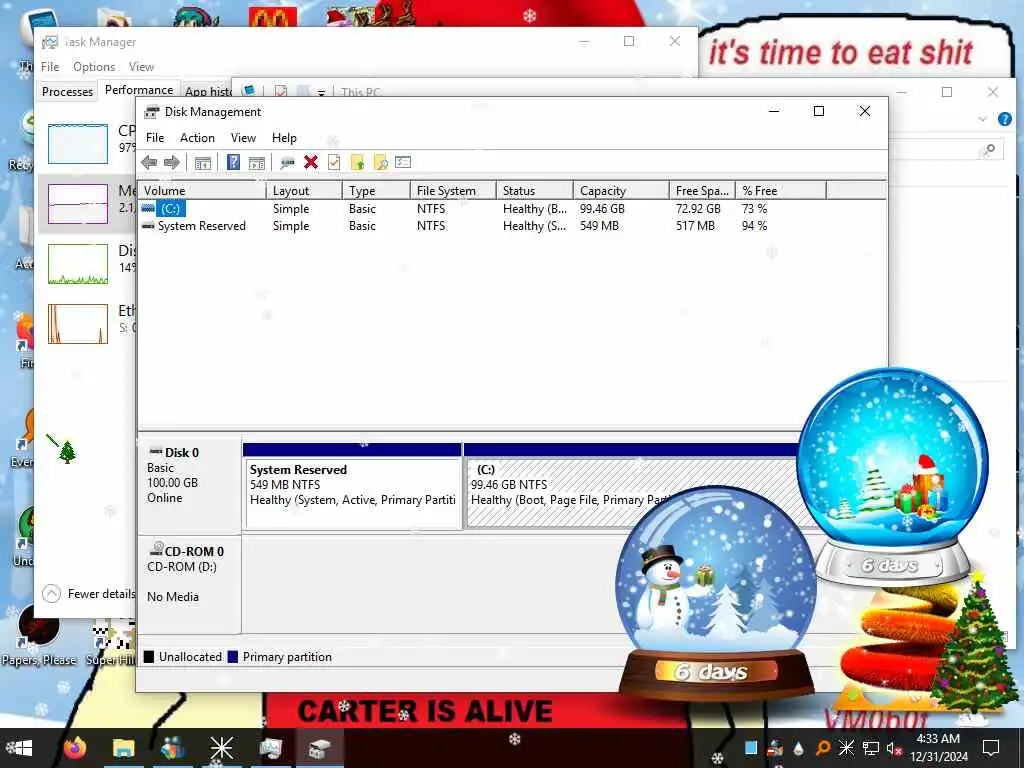This screenshot has width=1024, height=768.
Task: Open the File menu in Disk Management
Action: click(x=155, y=138)
